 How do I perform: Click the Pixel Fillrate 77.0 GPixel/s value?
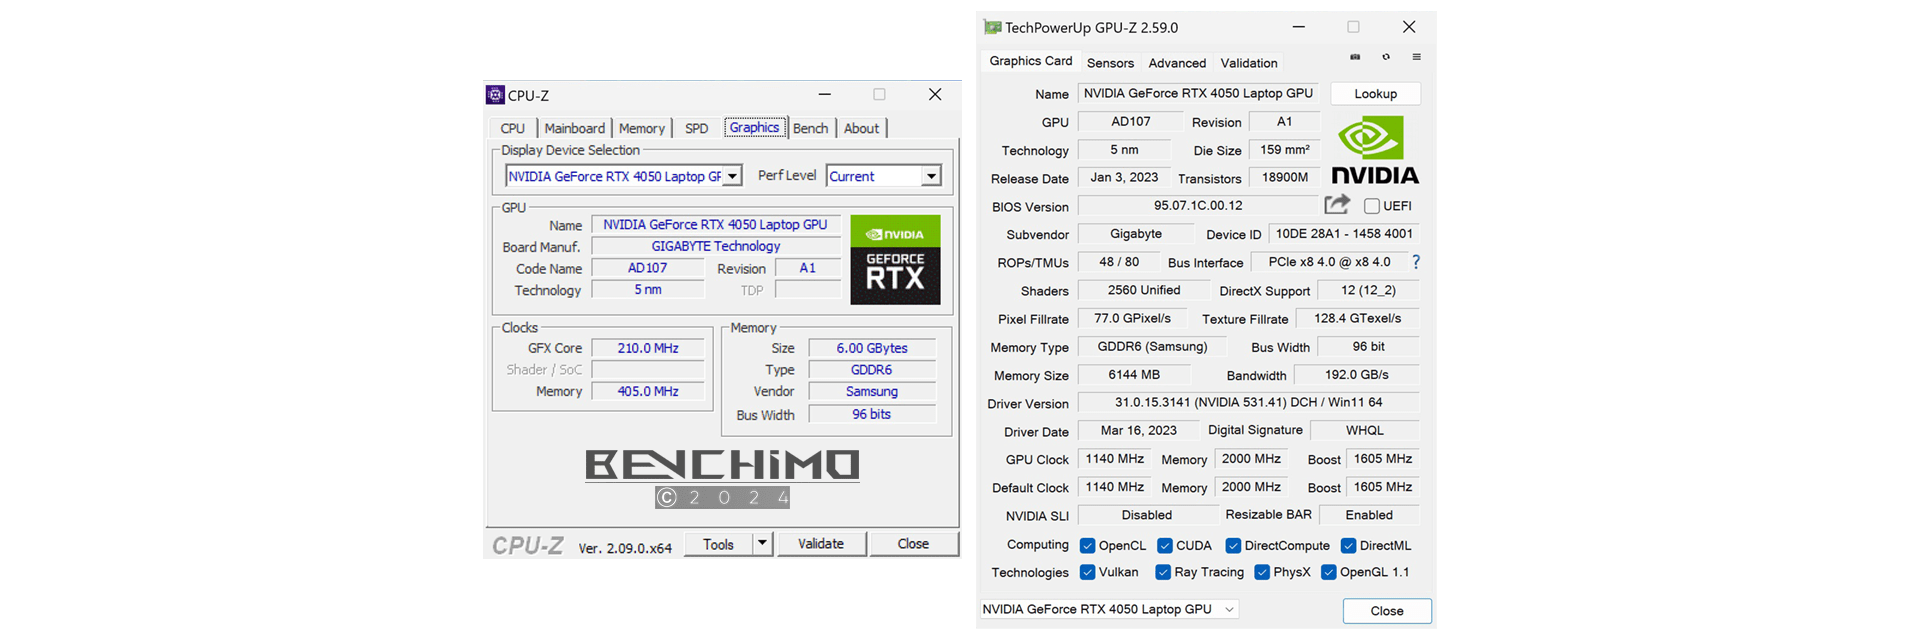coord(1132,318)
